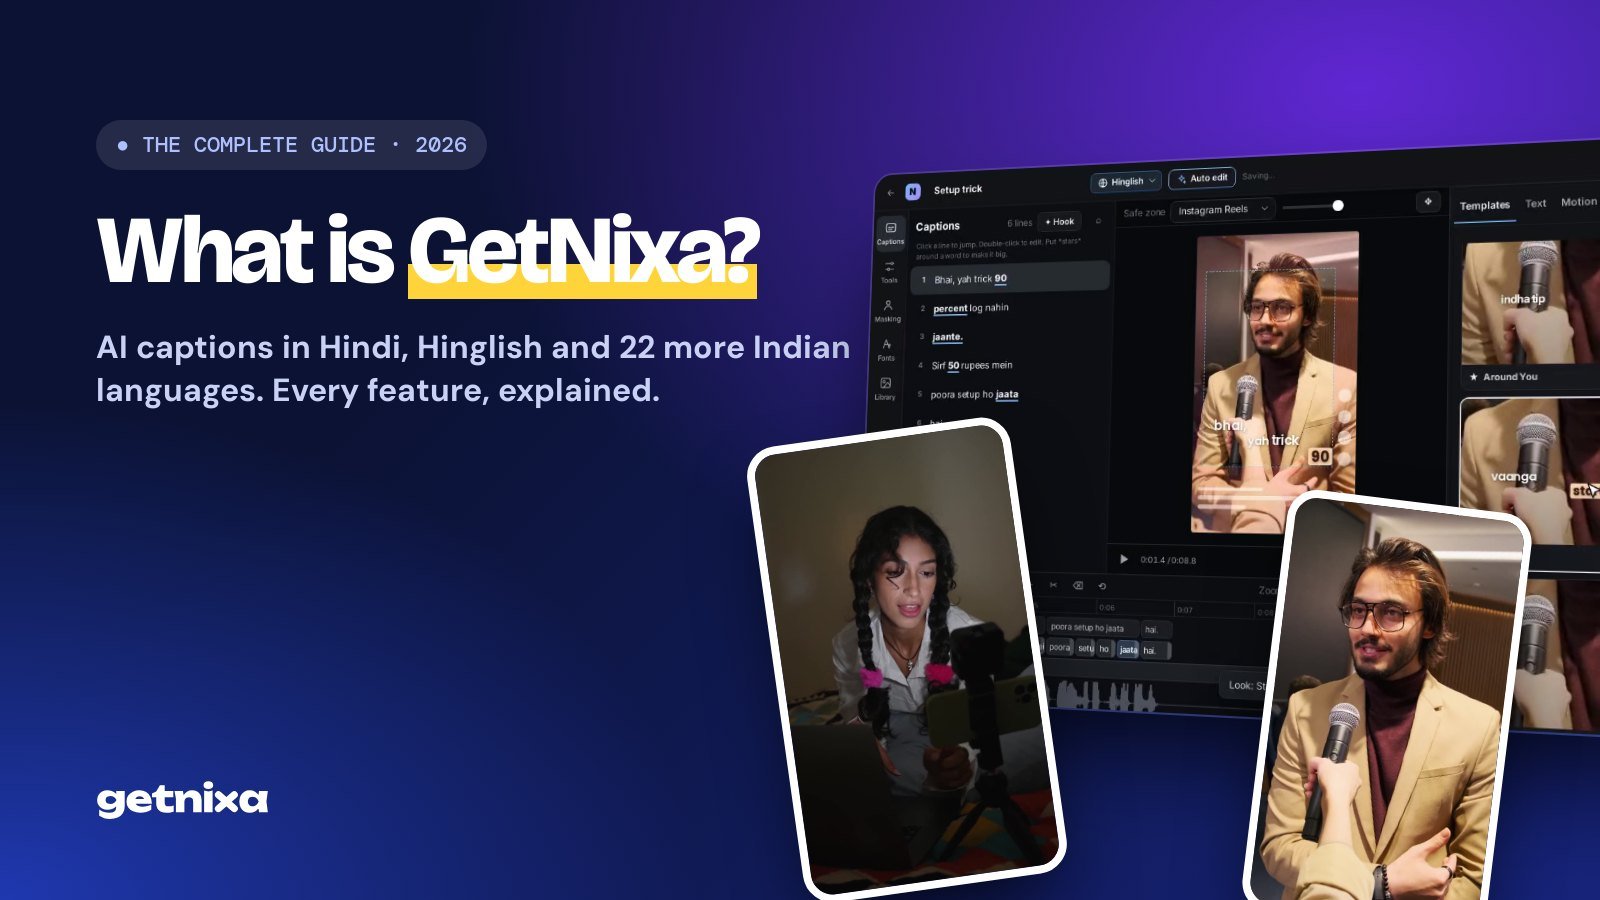Open the Library sidebar panel
This screenshot has width=1600, height=900.
pos(885,388)
